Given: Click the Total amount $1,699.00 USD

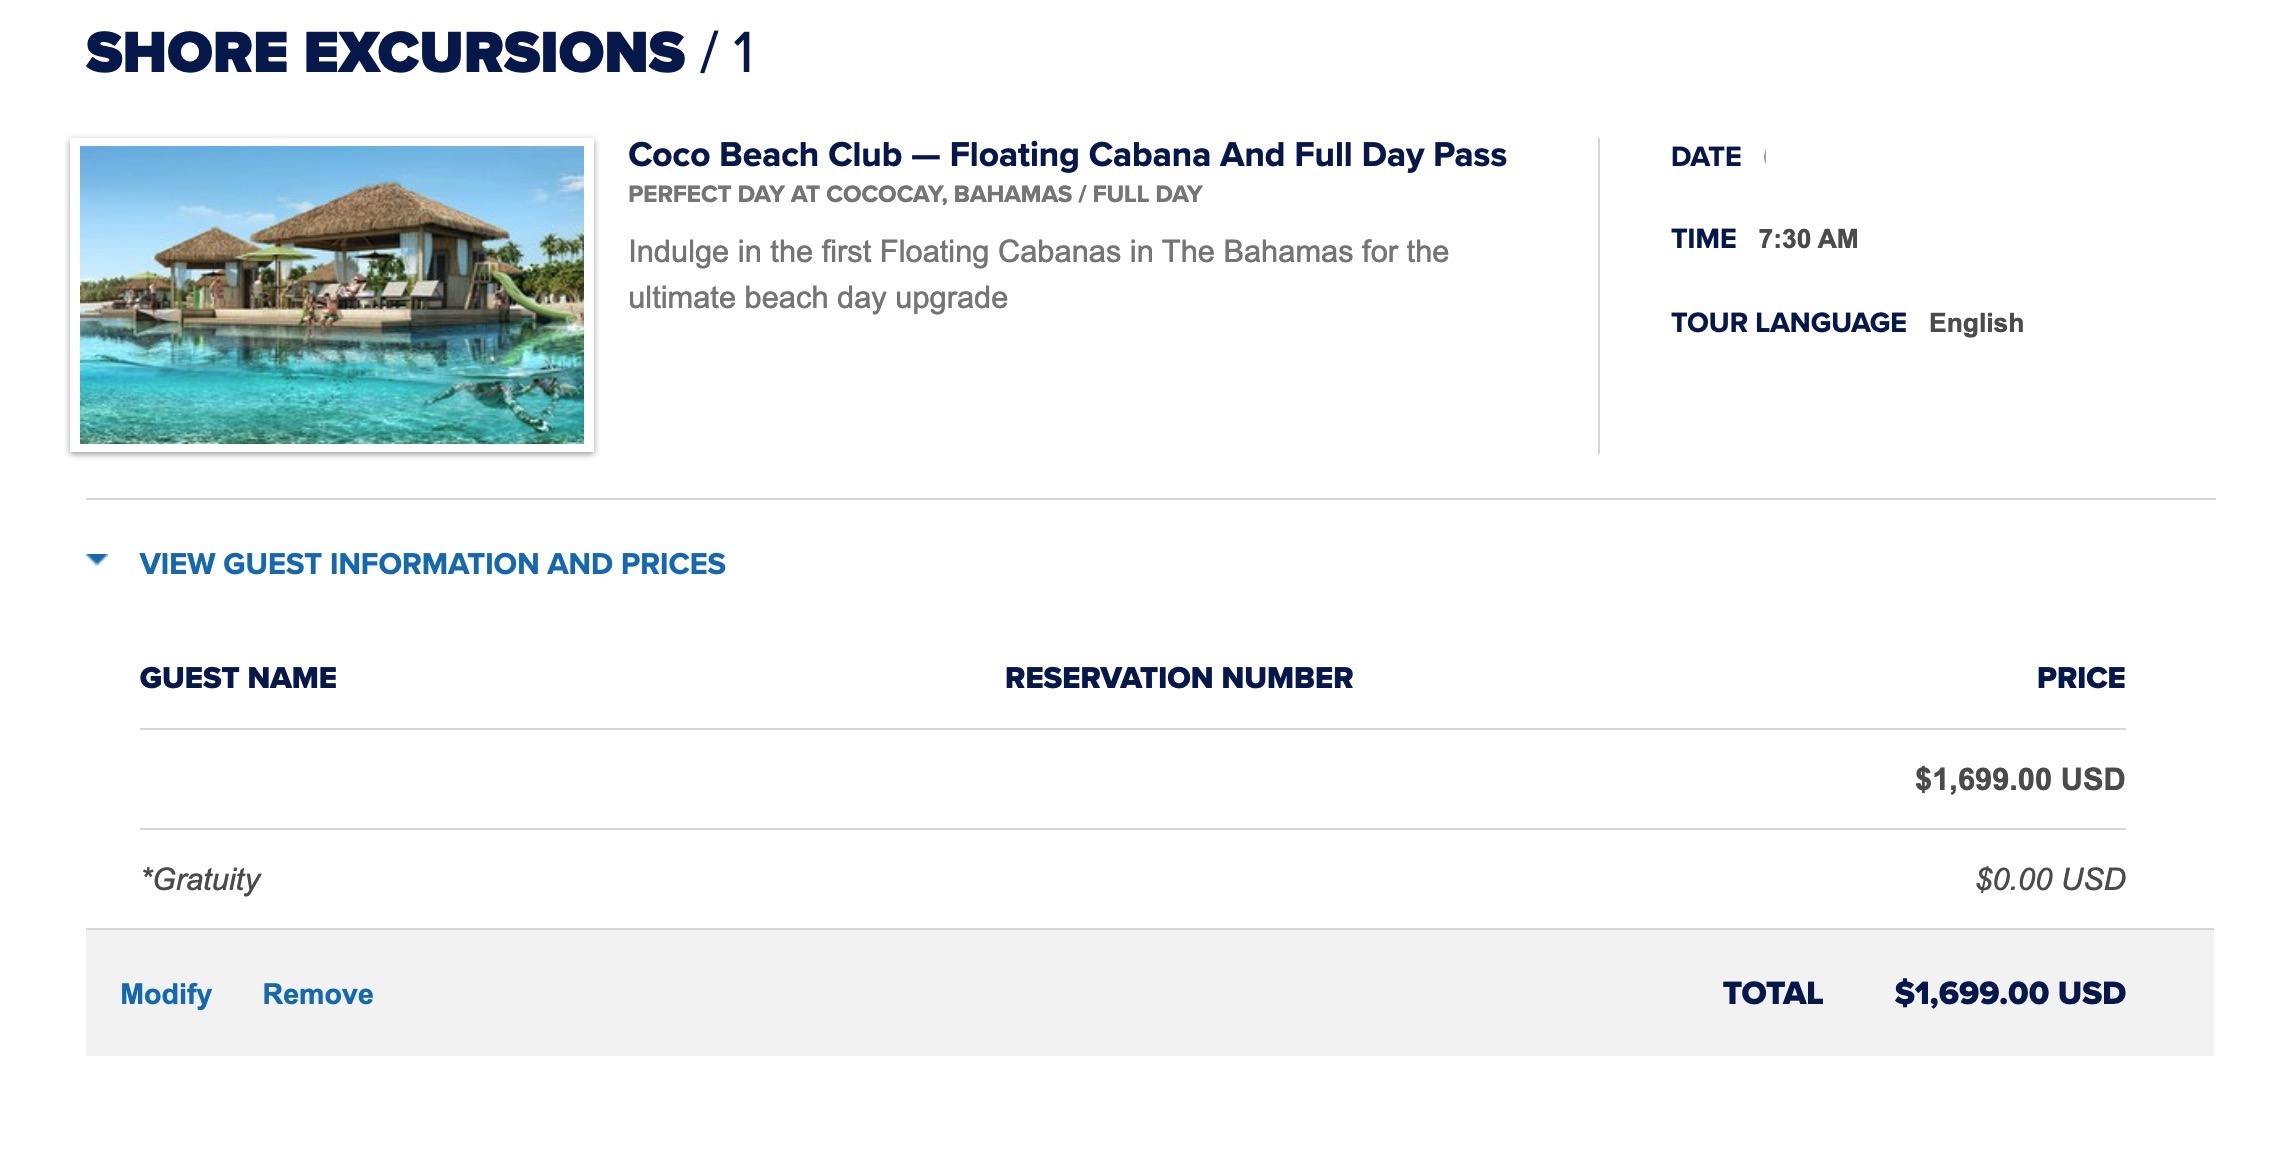Looking at the screenshot, I should click(2010, 993).
